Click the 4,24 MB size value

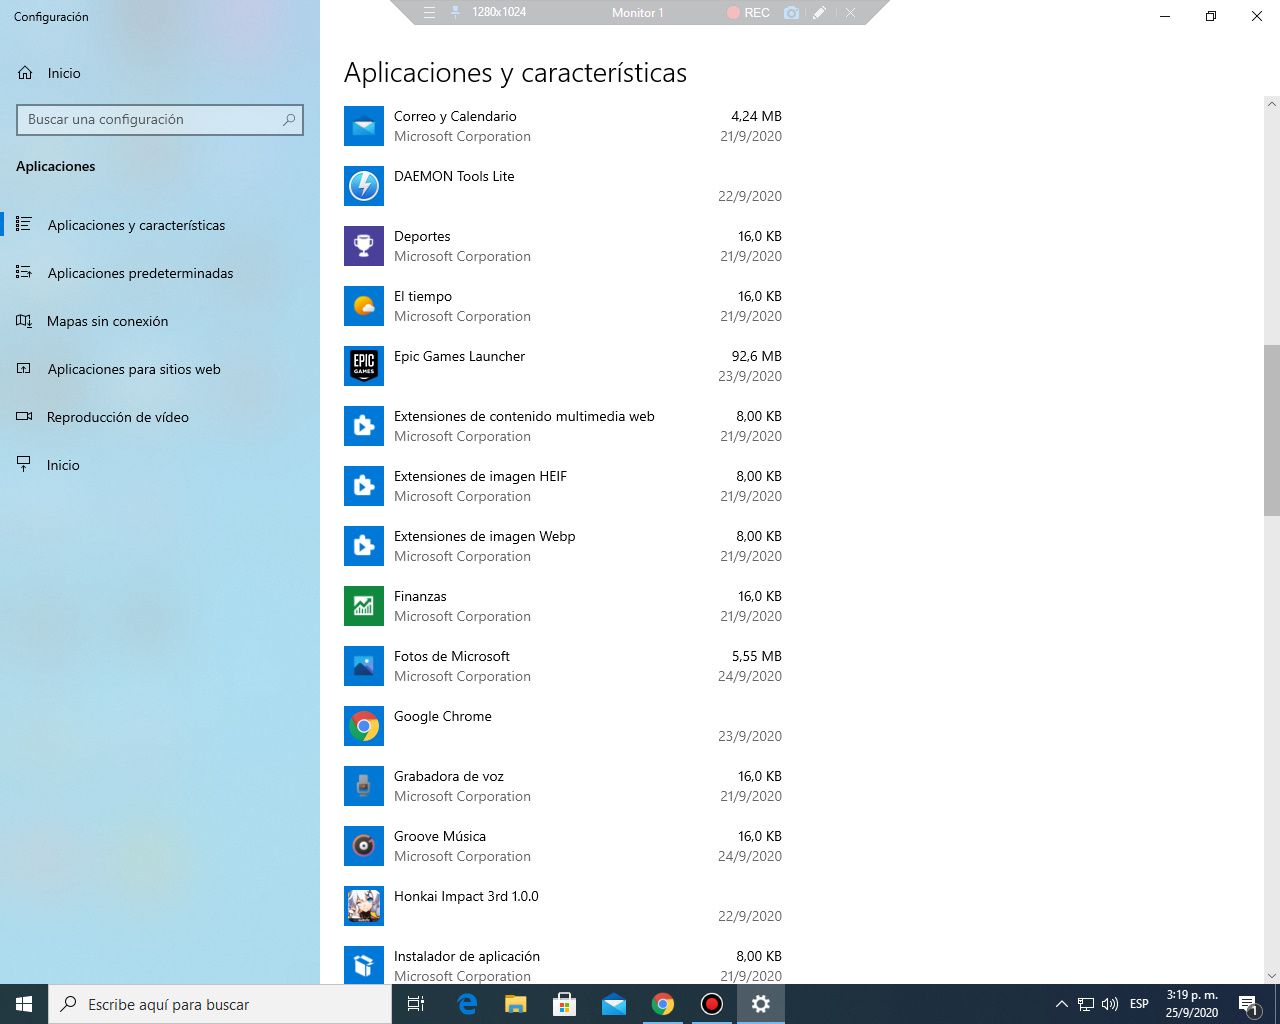757,116
